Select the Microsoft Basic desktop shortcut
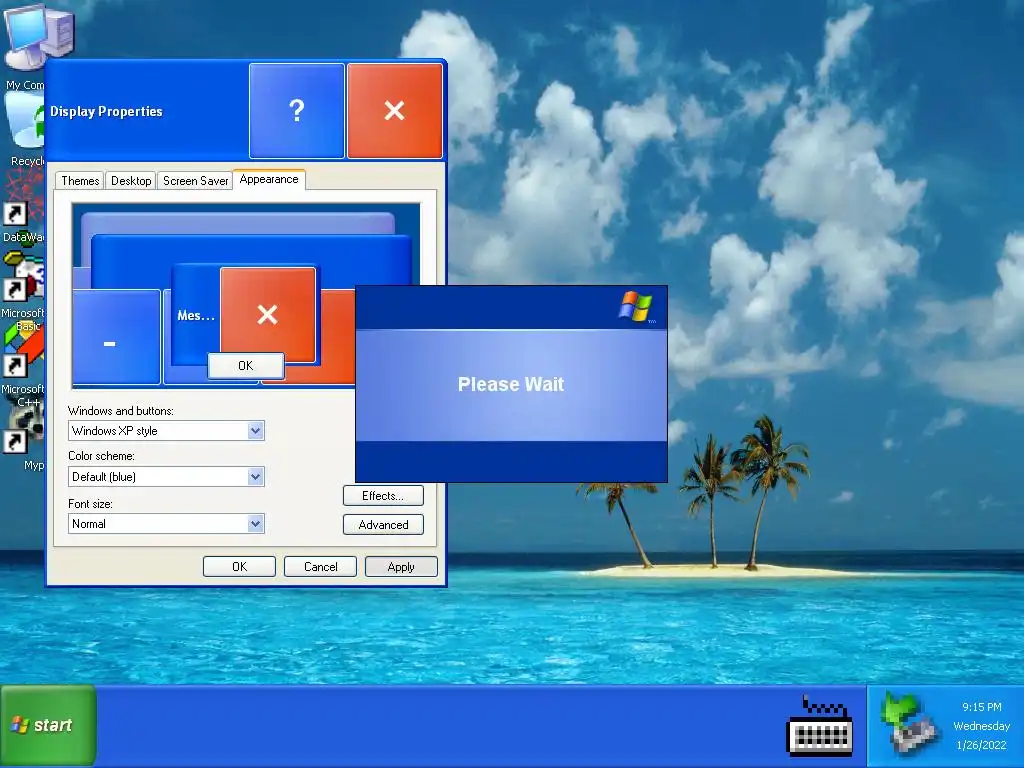 [x=24, y=292]
